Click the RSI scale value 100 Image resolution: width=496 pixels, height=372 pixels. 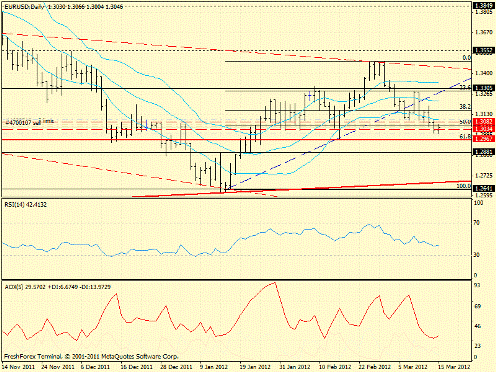tap(479, 203)
